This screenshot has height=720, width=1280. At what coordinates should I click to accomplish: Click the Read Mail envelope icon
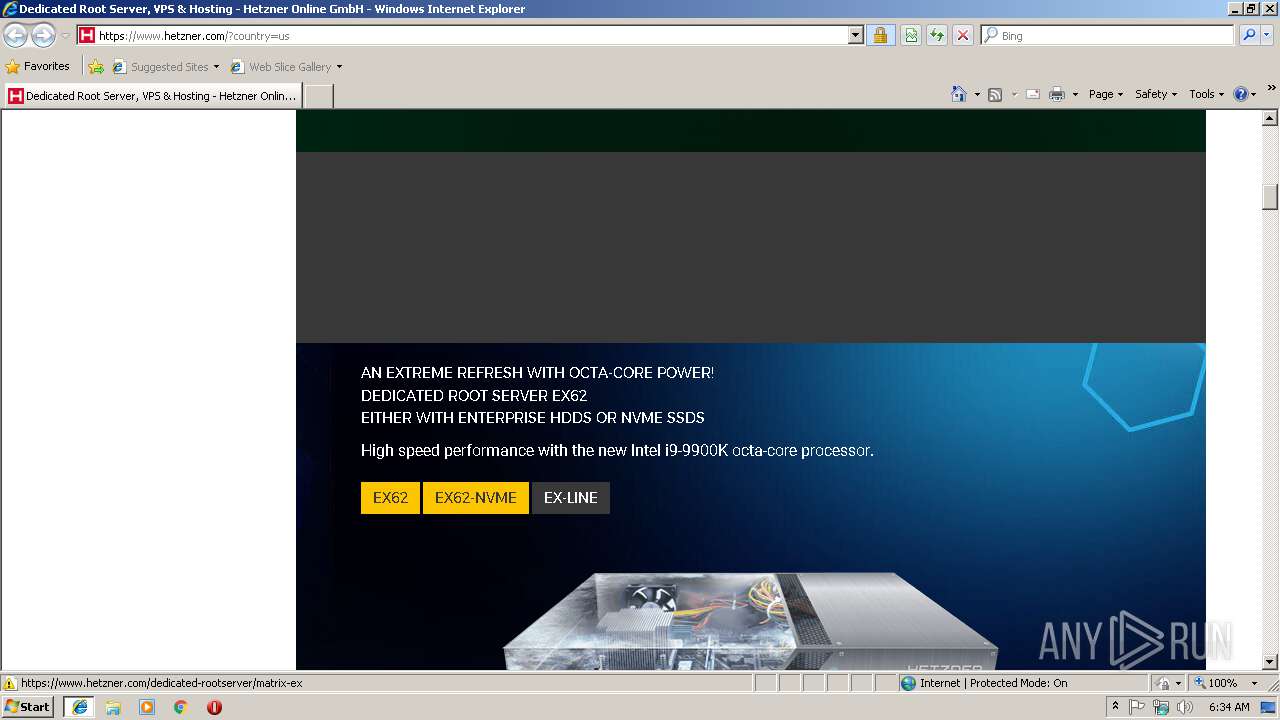tap(1033, 94)
